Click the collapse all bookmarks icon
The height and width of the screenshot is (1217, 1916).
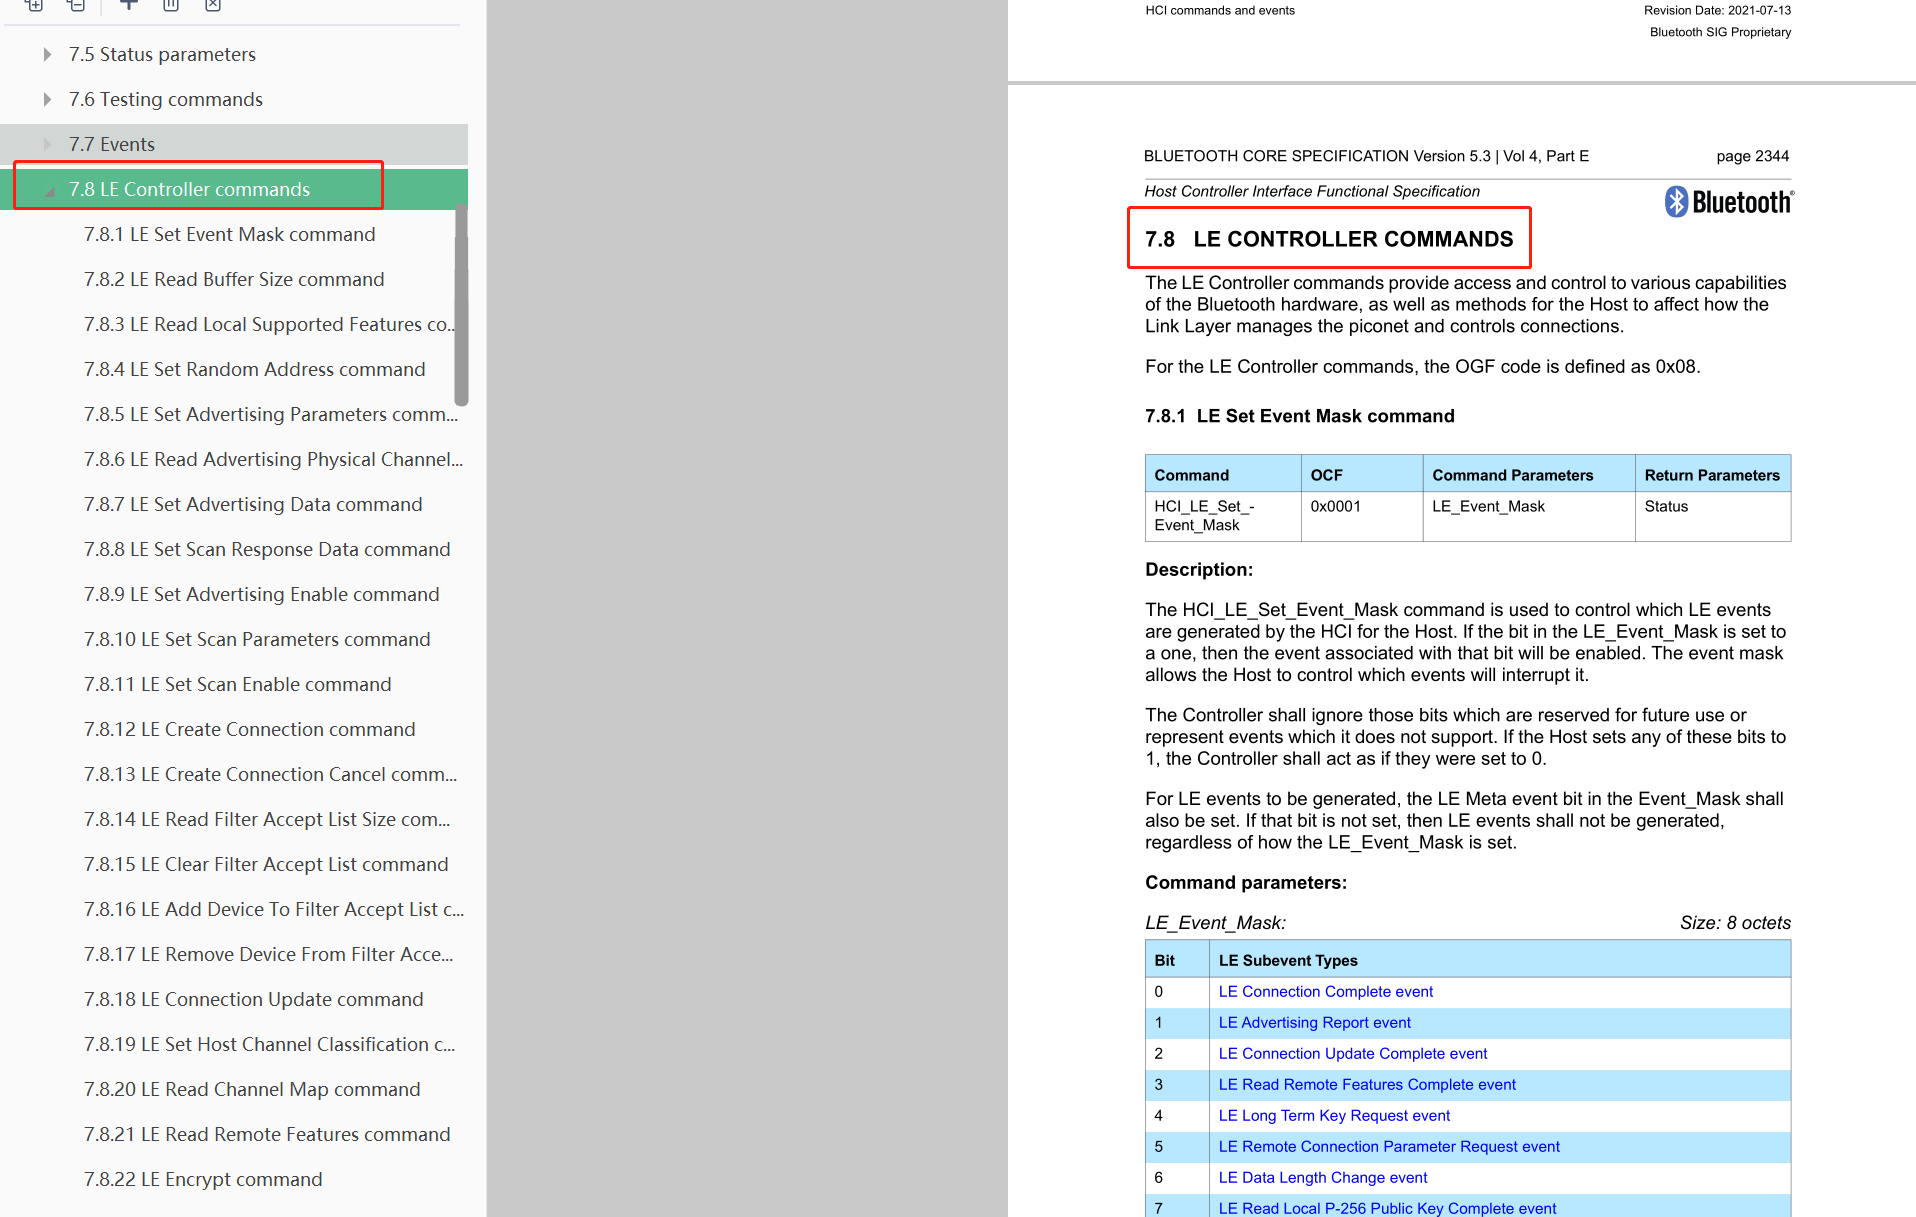pos(76,5)
